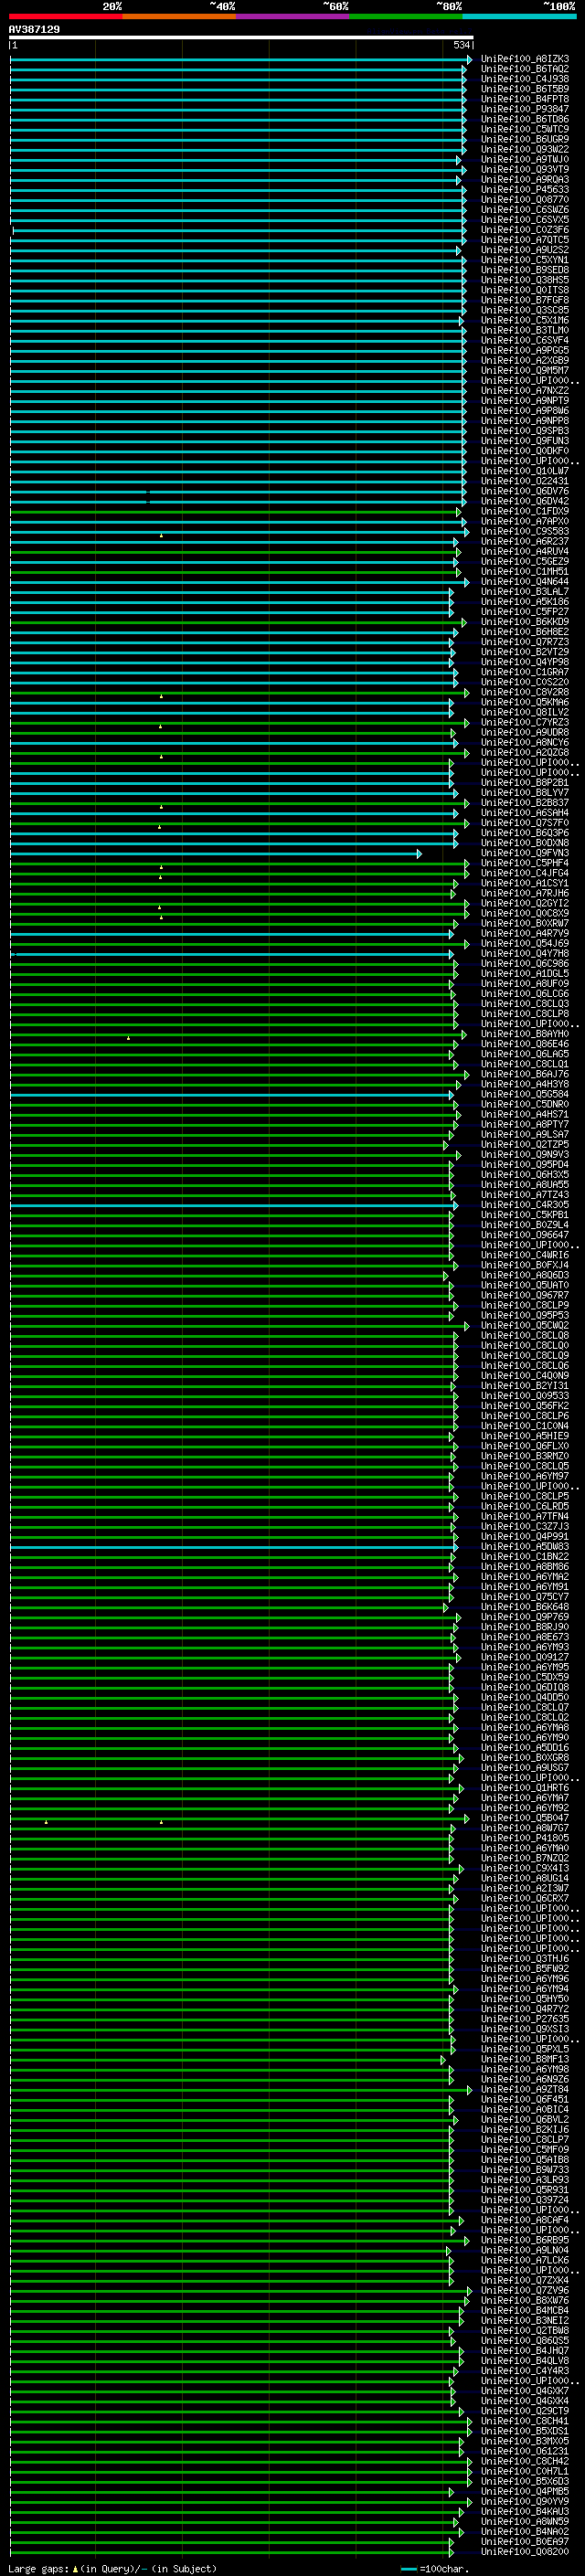Select hit label UniRef100_A7APX0

525,521
